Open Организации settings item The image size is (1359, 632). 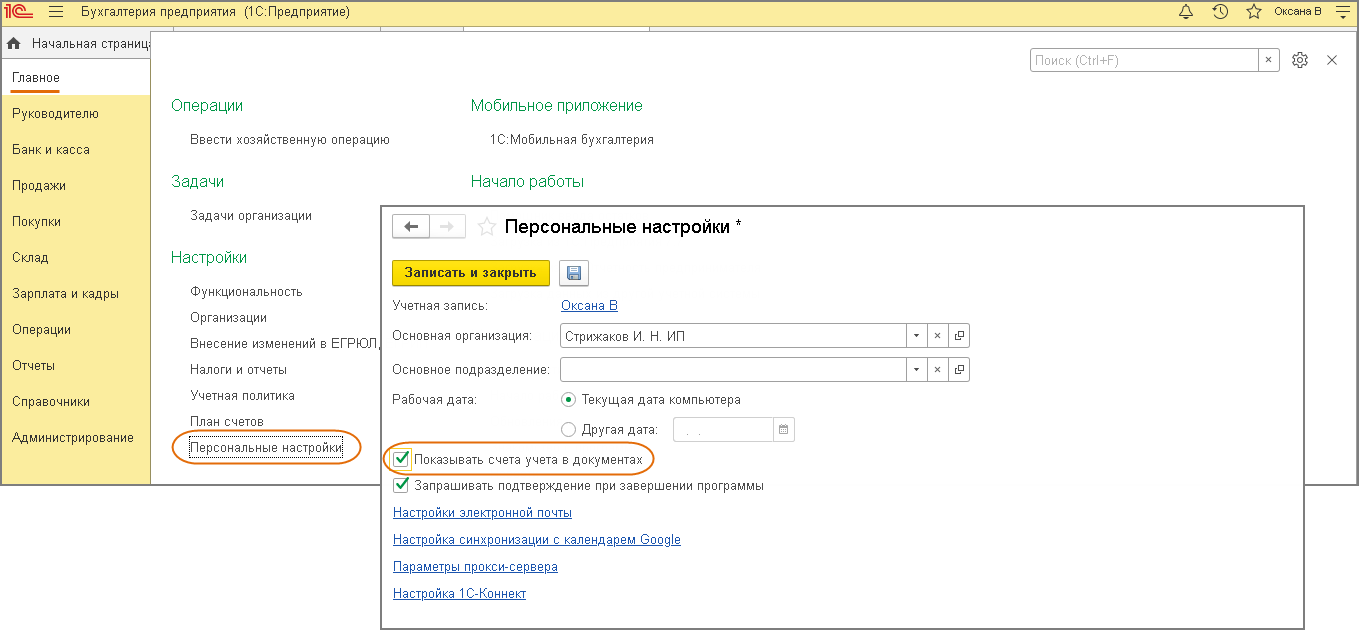pyautogui.click(x=228, y=318)
